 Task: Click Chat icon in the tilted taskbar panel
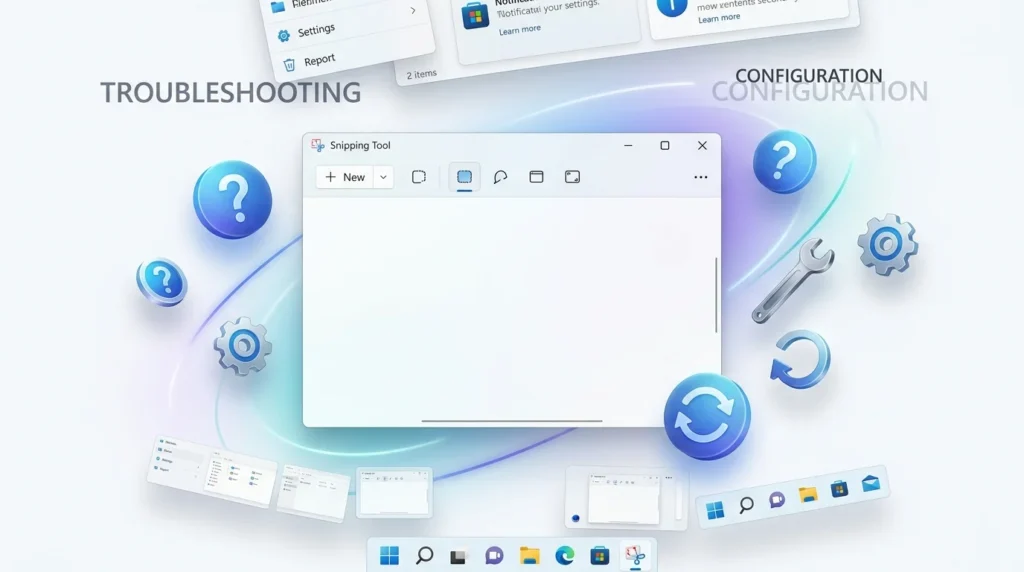tap(776, 500)
